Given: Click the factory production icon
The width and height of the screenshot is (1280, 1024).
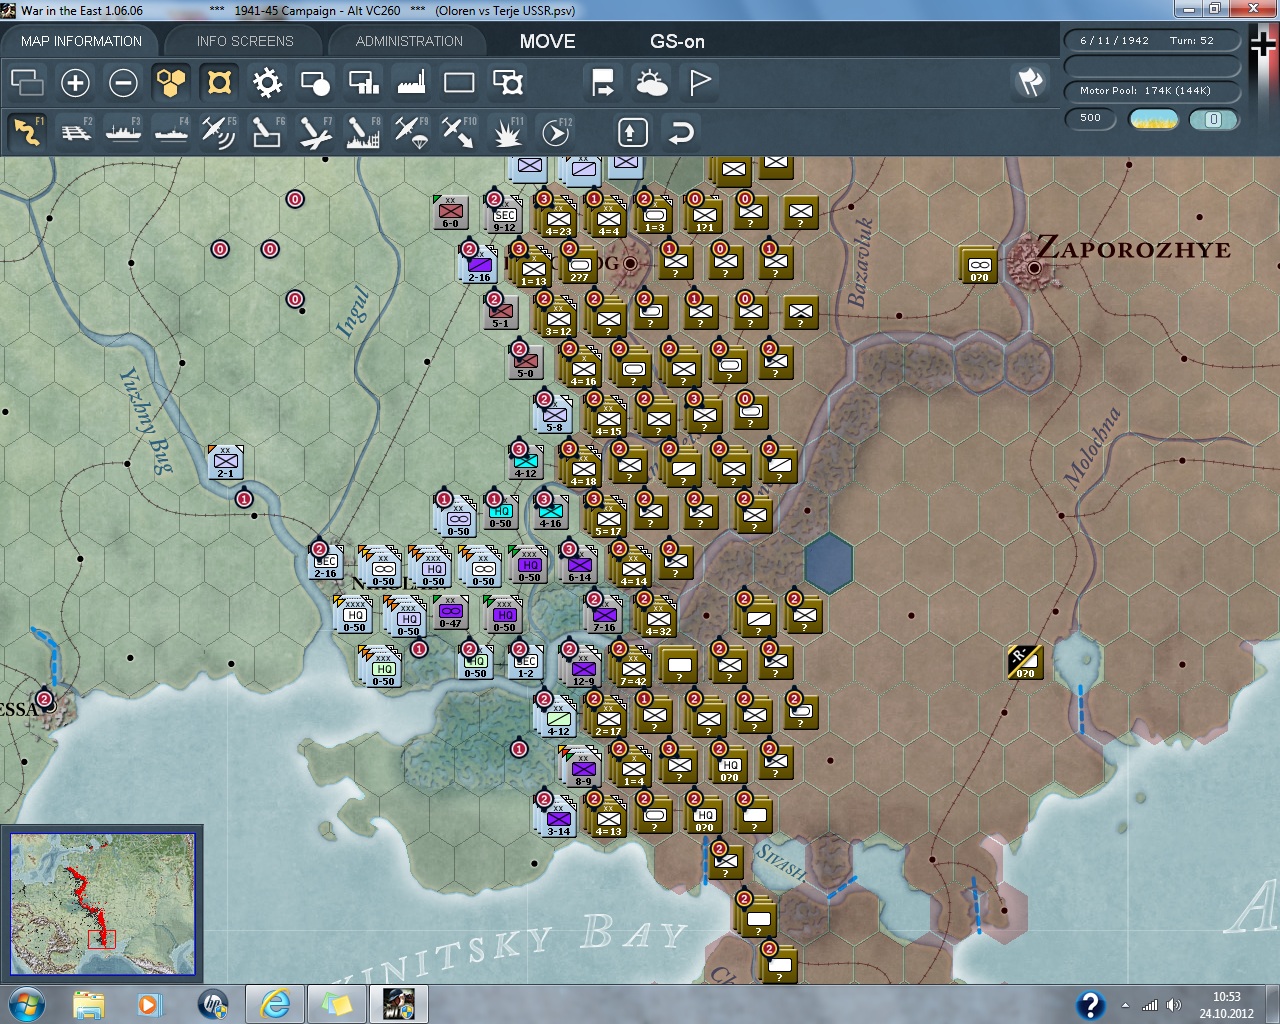Looking at the screenshot, I should (411, 83).
